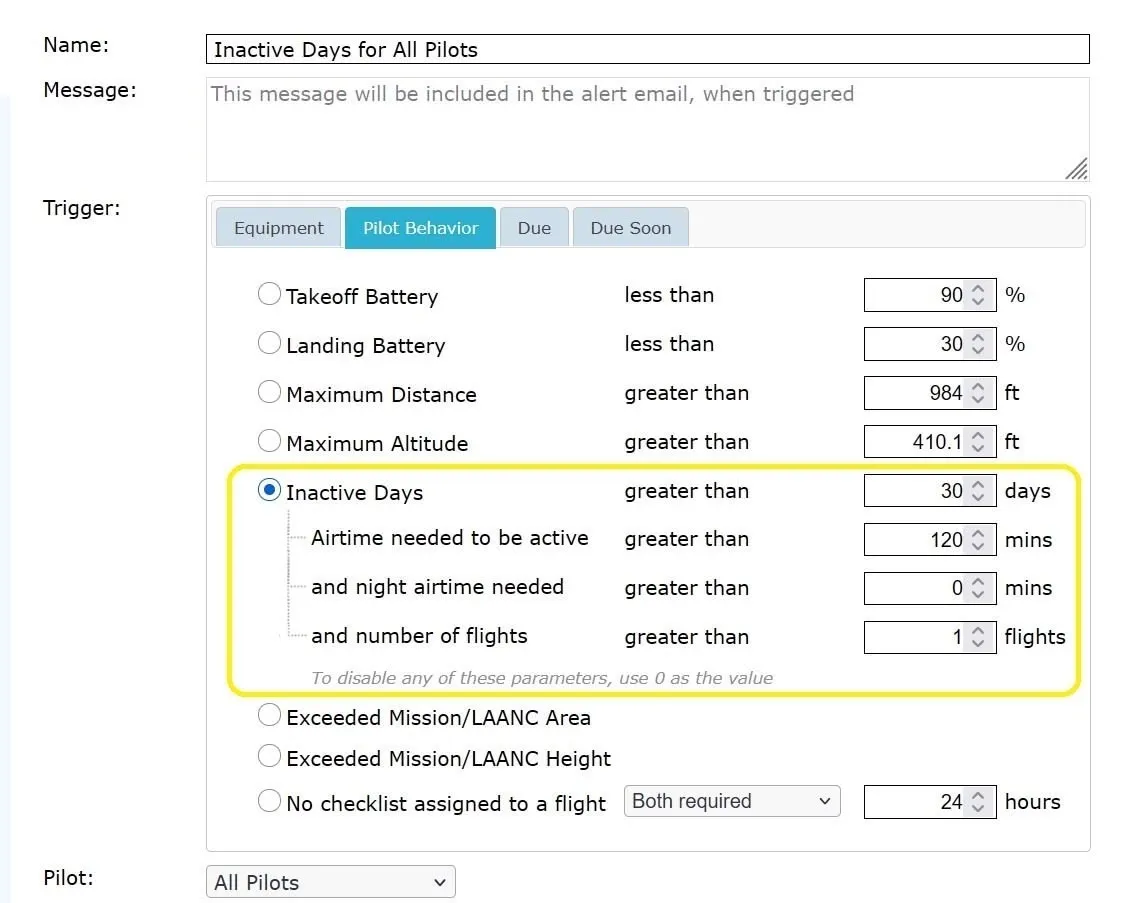Click the Takeoff Battery percent value field
This screenshot has height=903, width=1134.
[x=930, y=295]
